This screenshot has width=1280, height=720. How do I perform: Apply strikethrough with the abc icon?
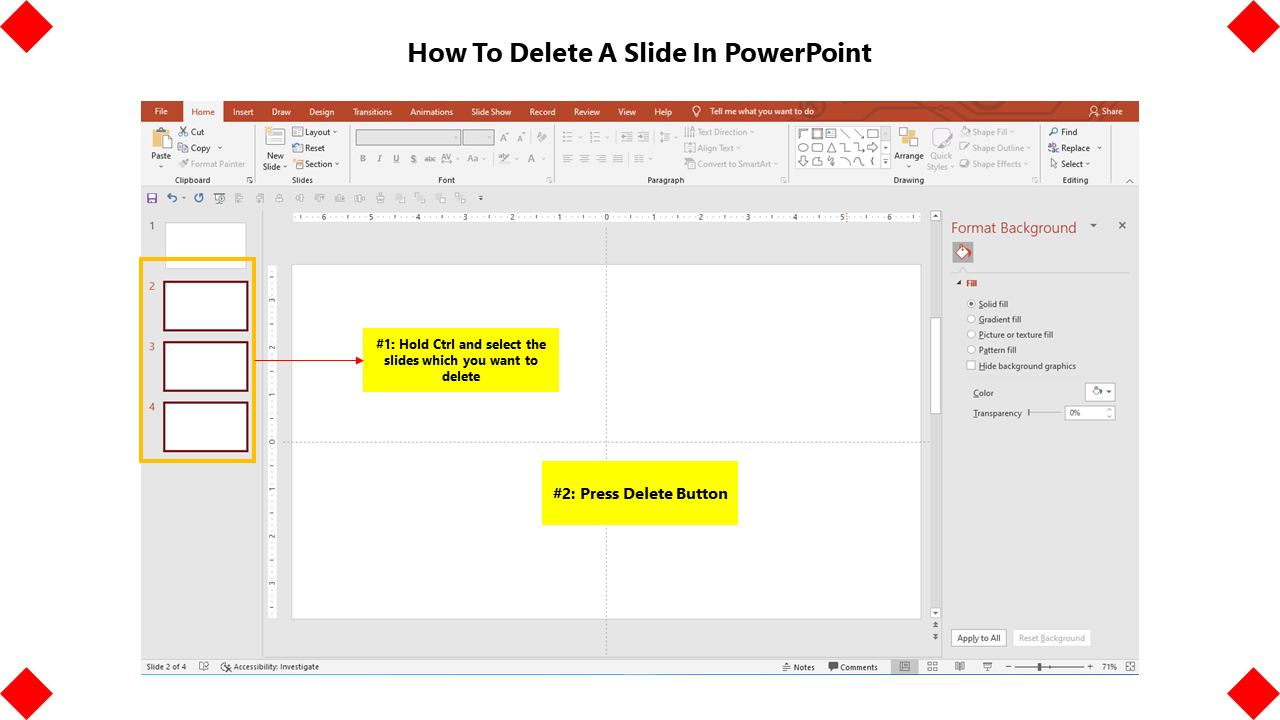(430, 159)
